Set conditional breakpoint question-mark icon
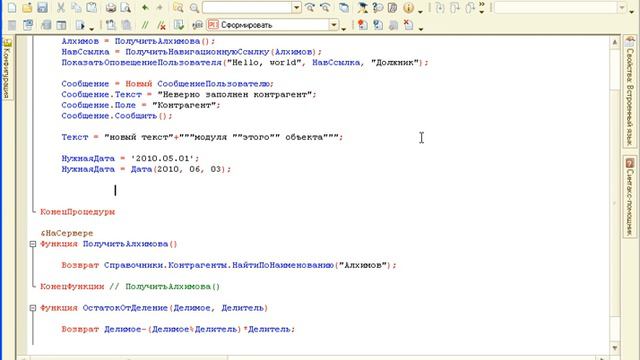This screenshot has width=640, height=360. pos(378,25)
